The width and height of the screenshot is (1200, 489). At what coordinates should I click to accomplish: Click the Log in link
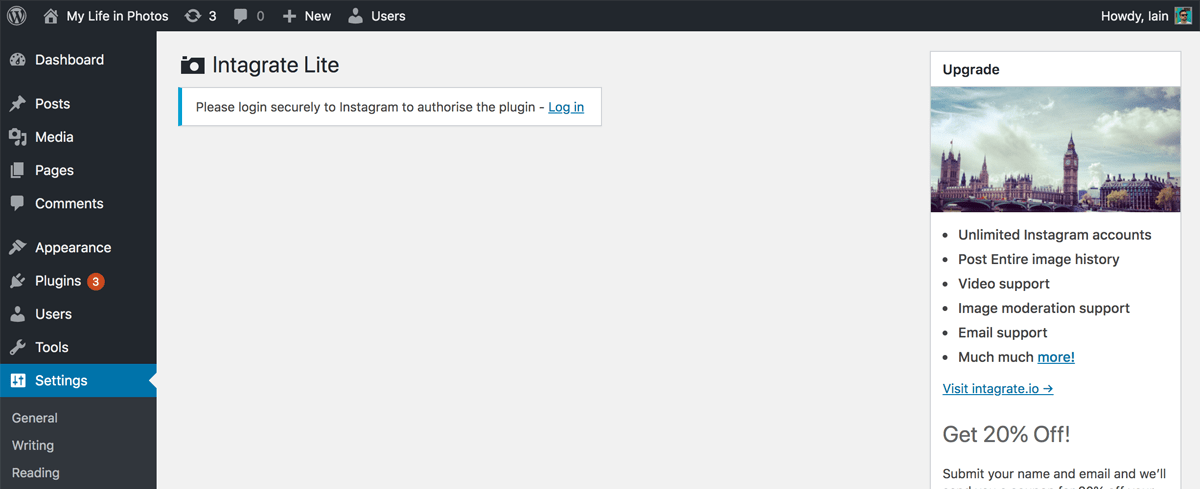coord(566,107)
